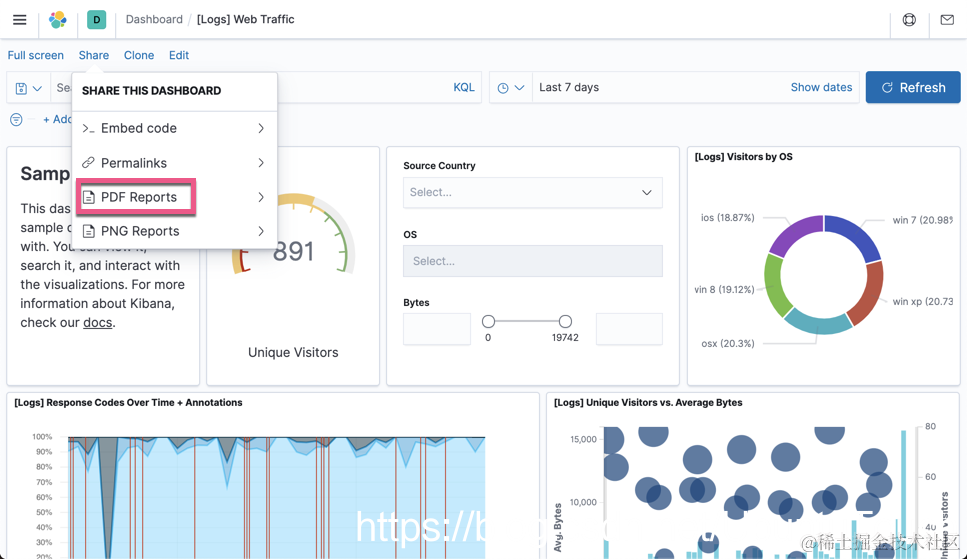The height and width of the screenshot is (559, 967).
Task: Click the win xp red donut segment
Action: 869,294
